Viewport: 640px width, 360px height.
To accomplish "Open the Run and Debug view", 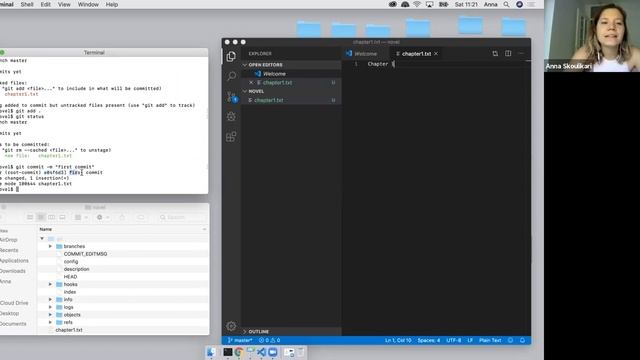I will (x=231, y=116).
